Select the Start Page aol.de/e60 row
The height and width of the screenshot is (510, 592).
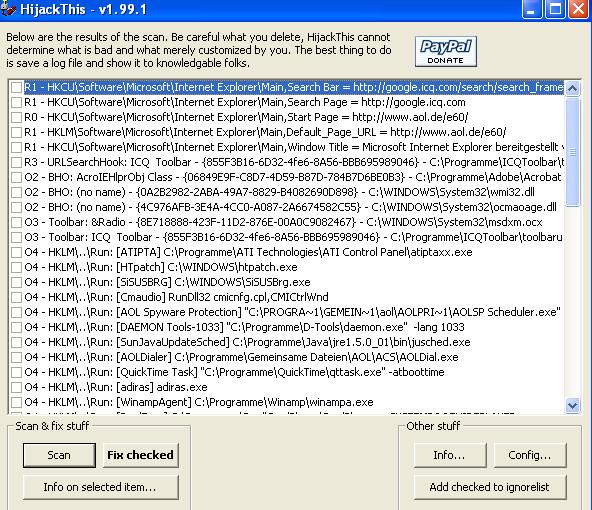click(x=246, y=117)
